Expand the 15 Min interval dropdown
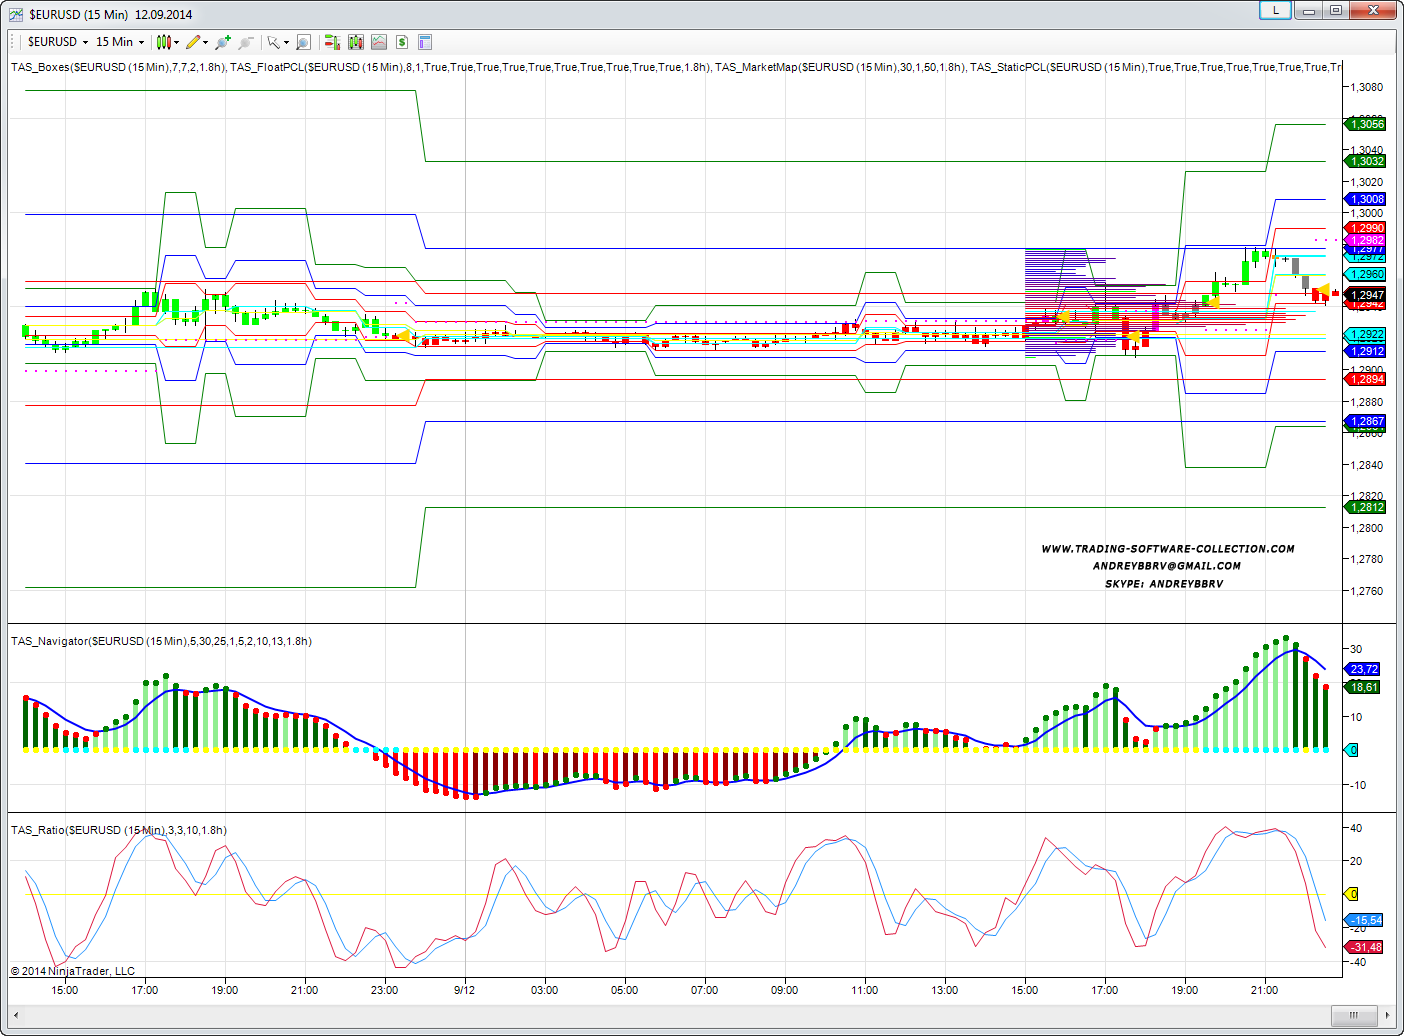Screen dimensions: 1404x1036 (141, 42)
